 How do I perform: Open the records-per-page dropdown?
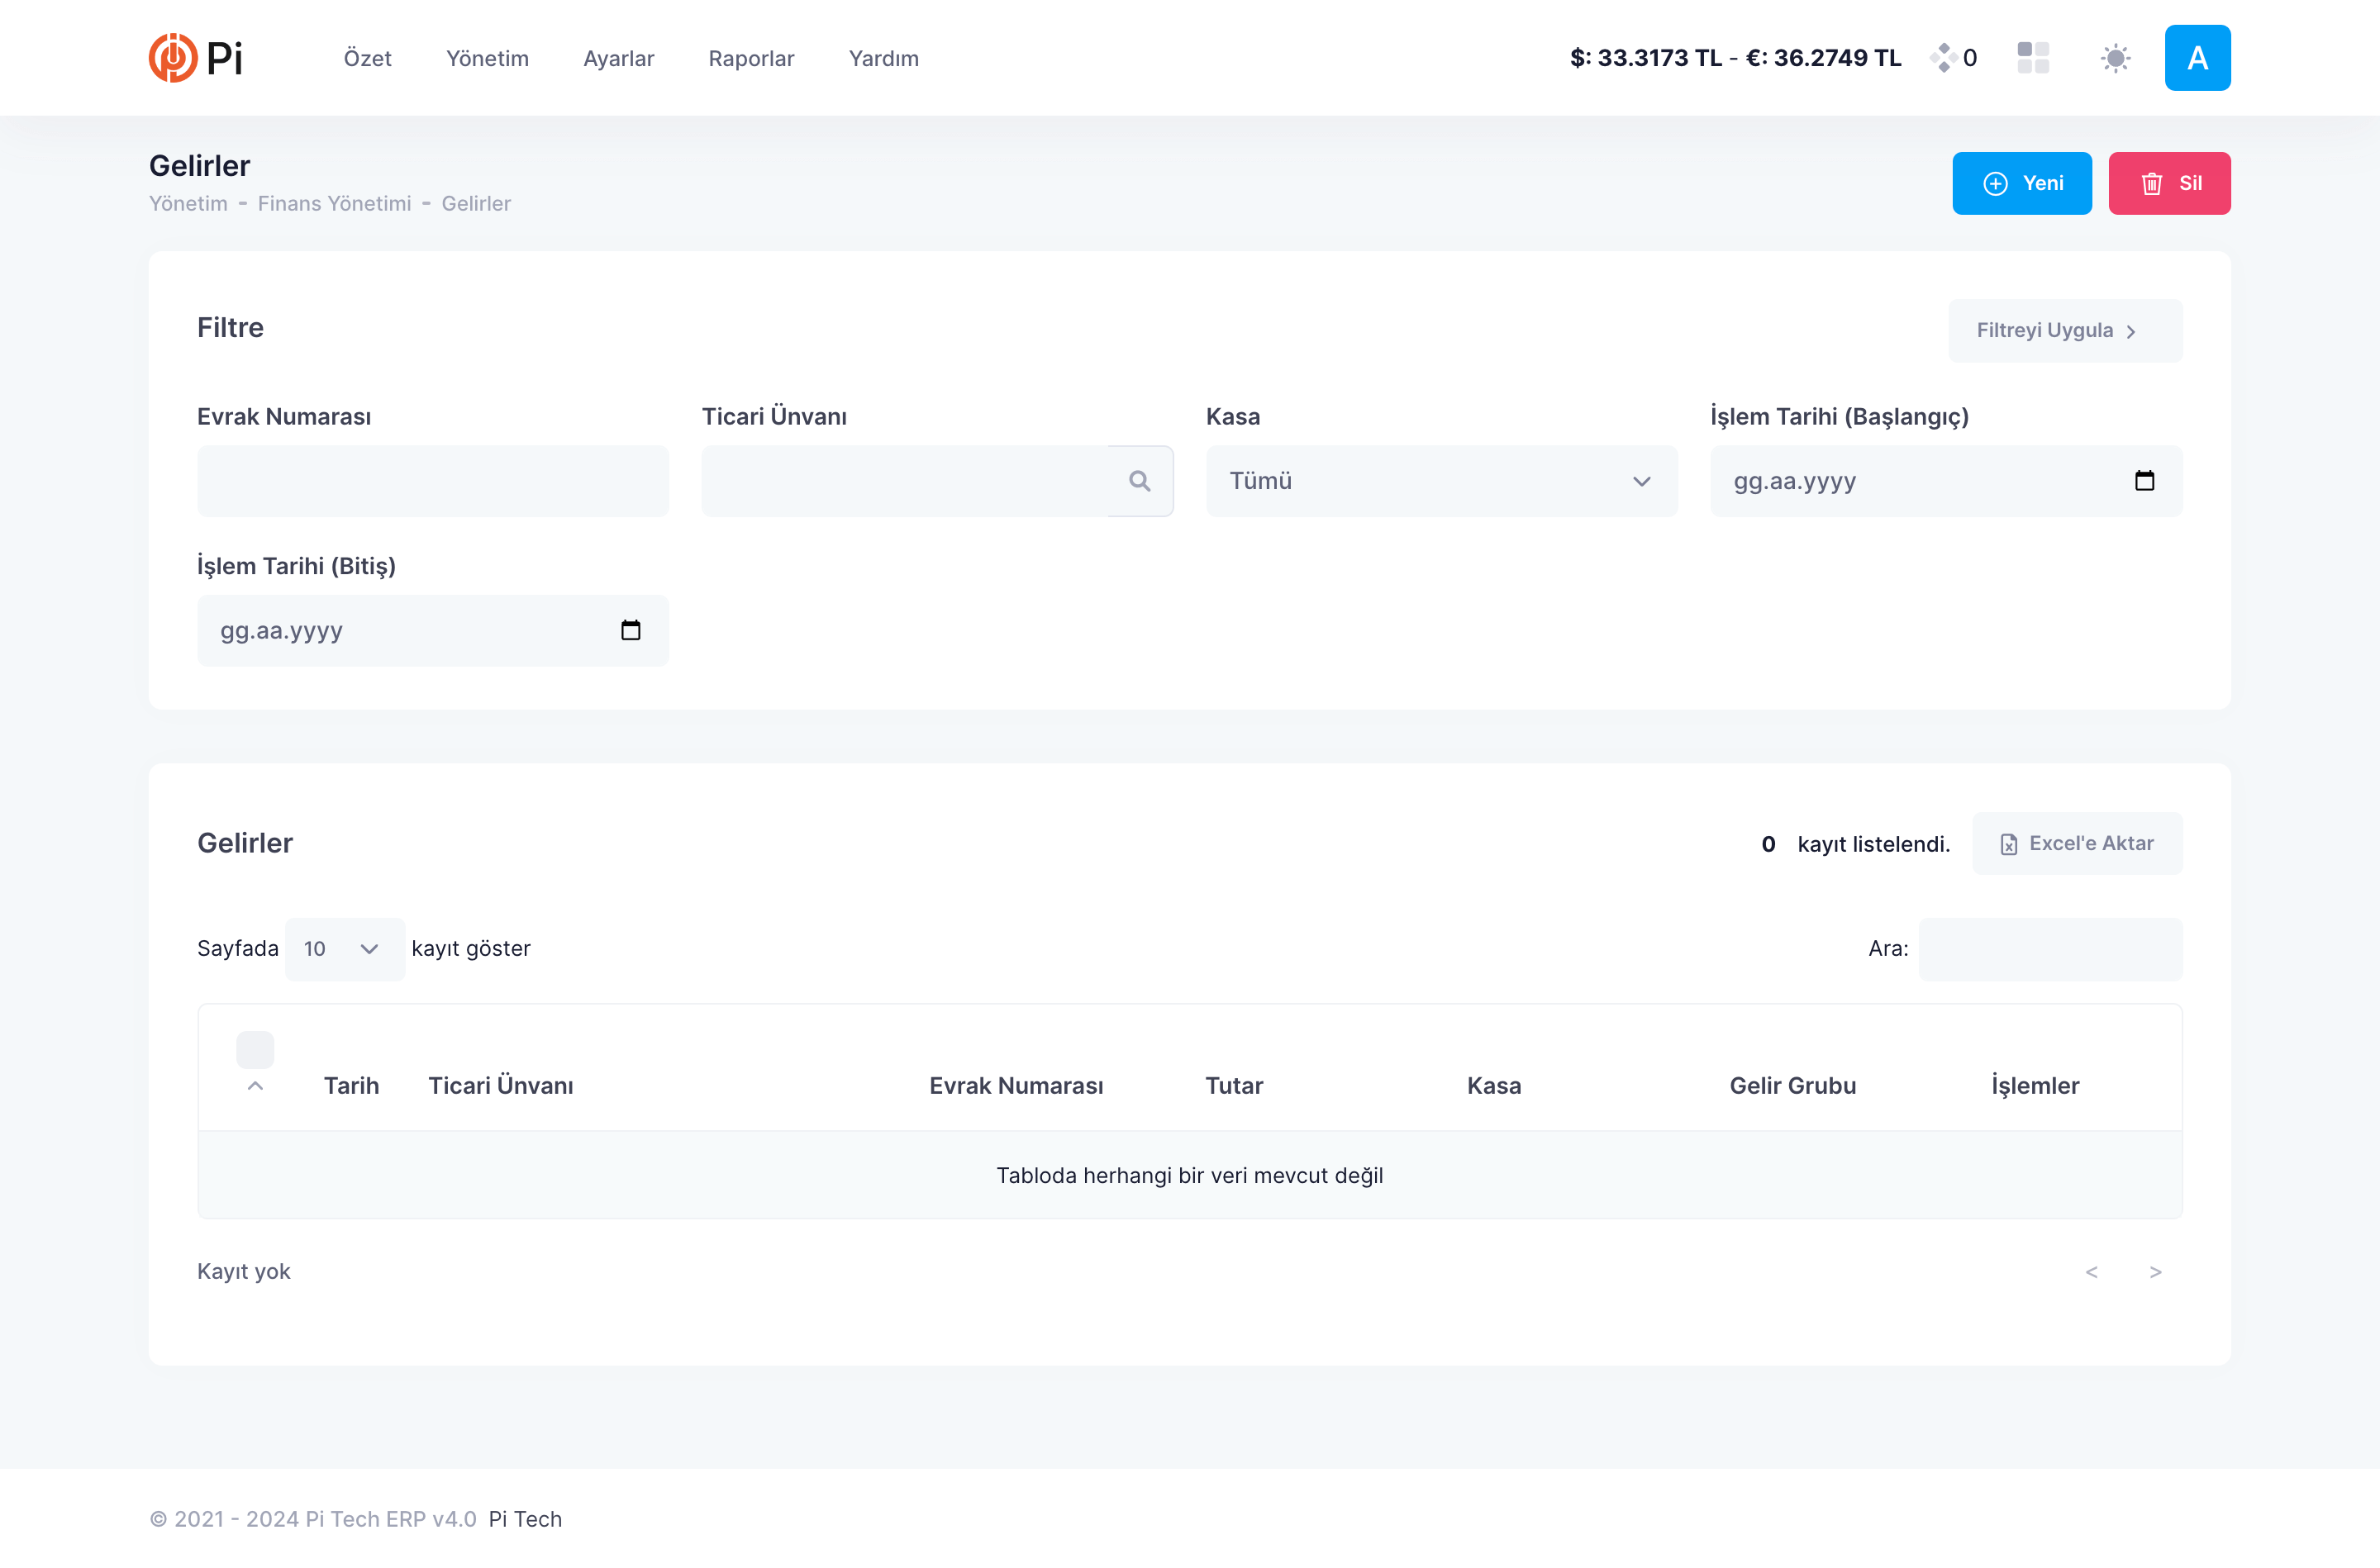tap(343, 948)
